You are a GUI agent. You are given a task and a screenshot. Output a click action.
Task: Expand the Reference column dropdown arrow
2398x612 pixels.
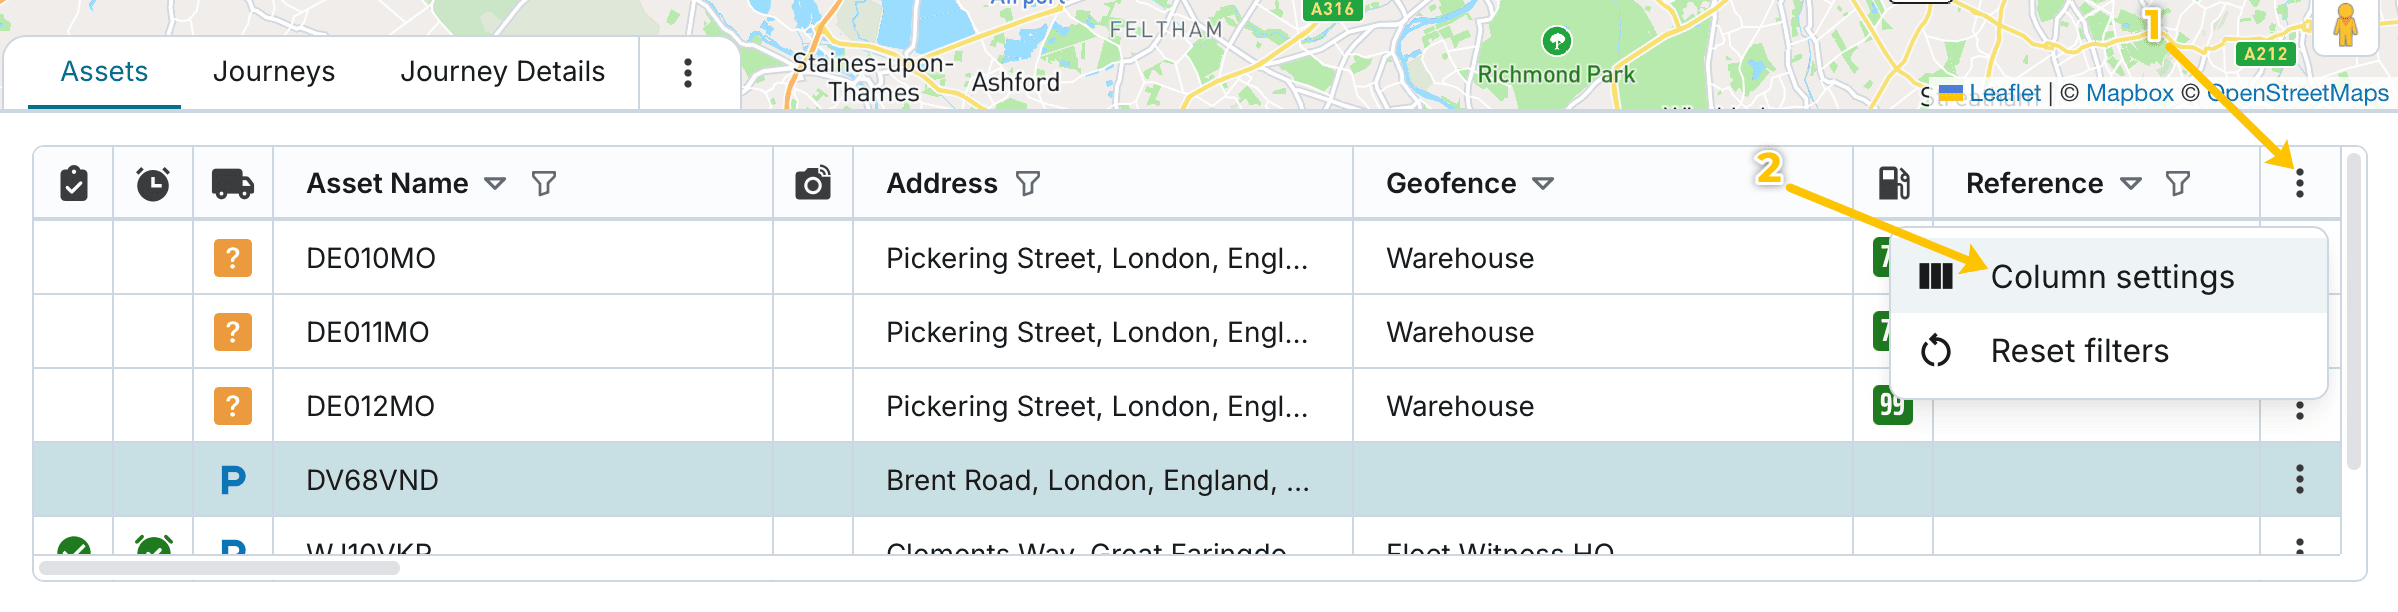click(2131, 184)
